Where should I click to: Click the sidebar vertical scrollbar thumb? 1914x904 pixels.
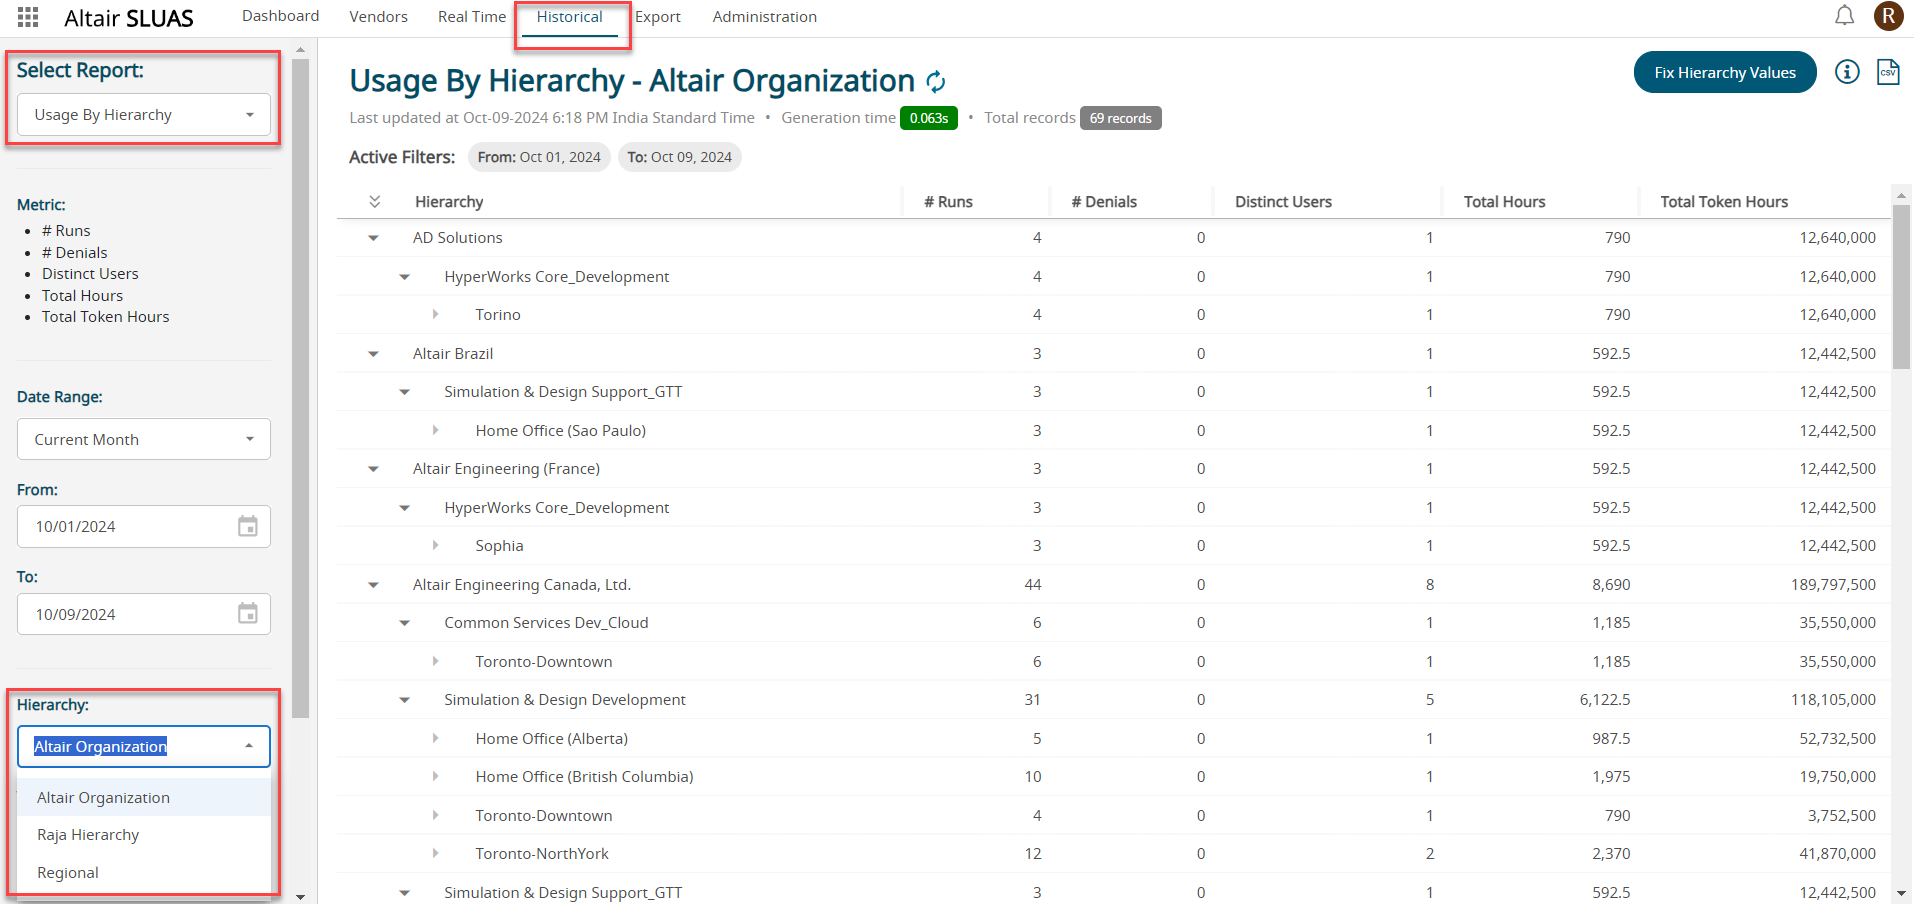300,388
